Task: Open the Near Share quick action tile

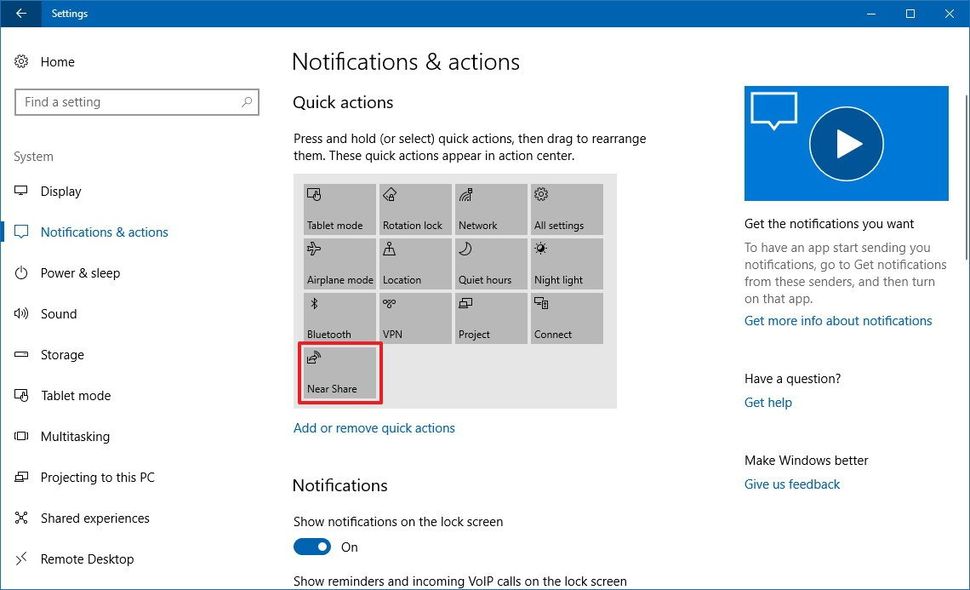Action: pyautogui.click(x=338, y=372)
